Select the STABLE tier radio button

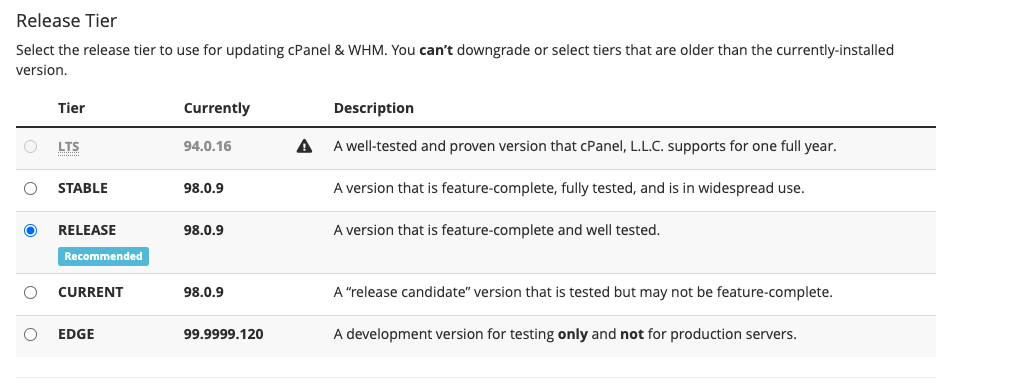(x=30, y=189)
